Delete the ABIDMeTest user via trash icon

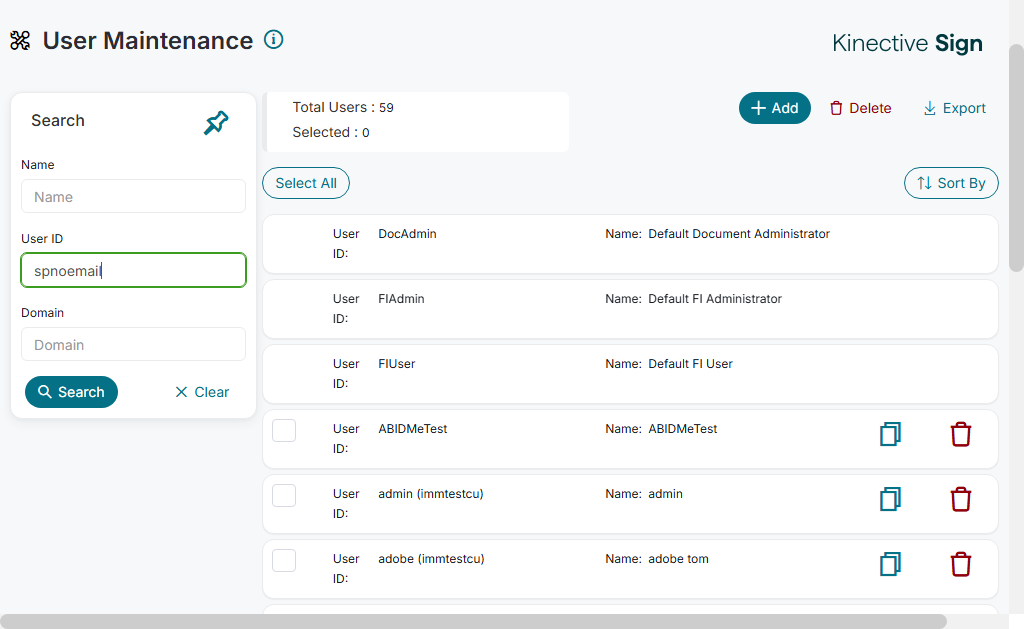[960, 434]
